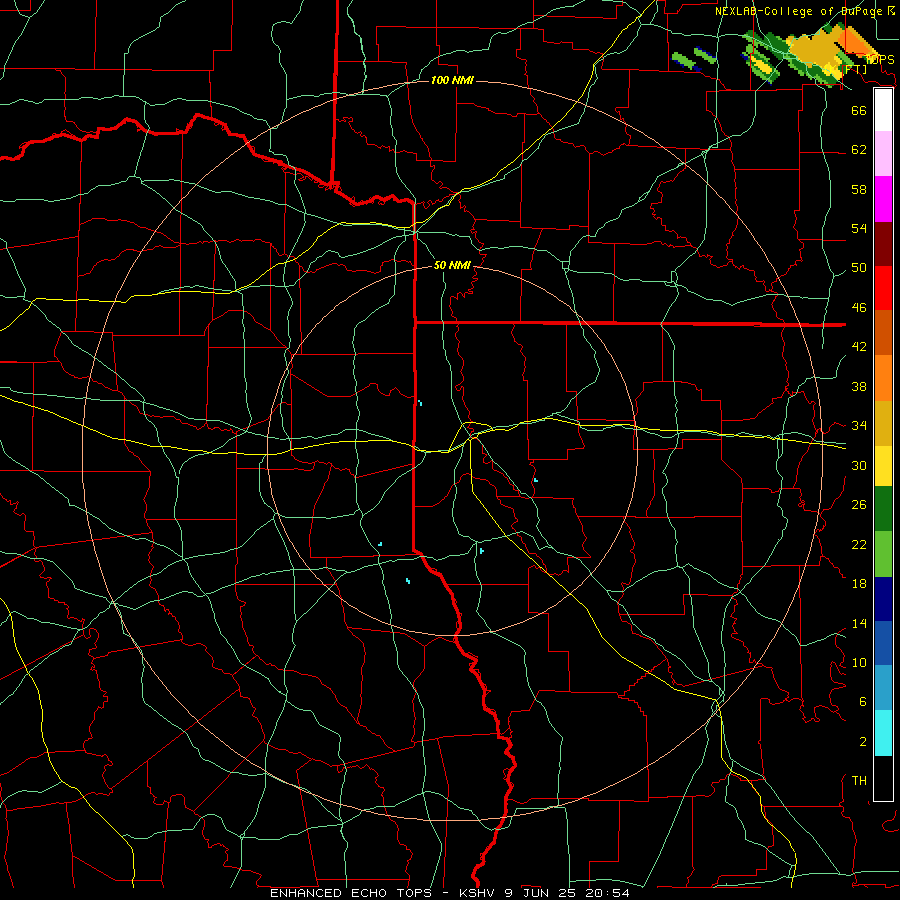Click the "26" legend value
This screenshot has height=900, width=900.
click(859, 505)
